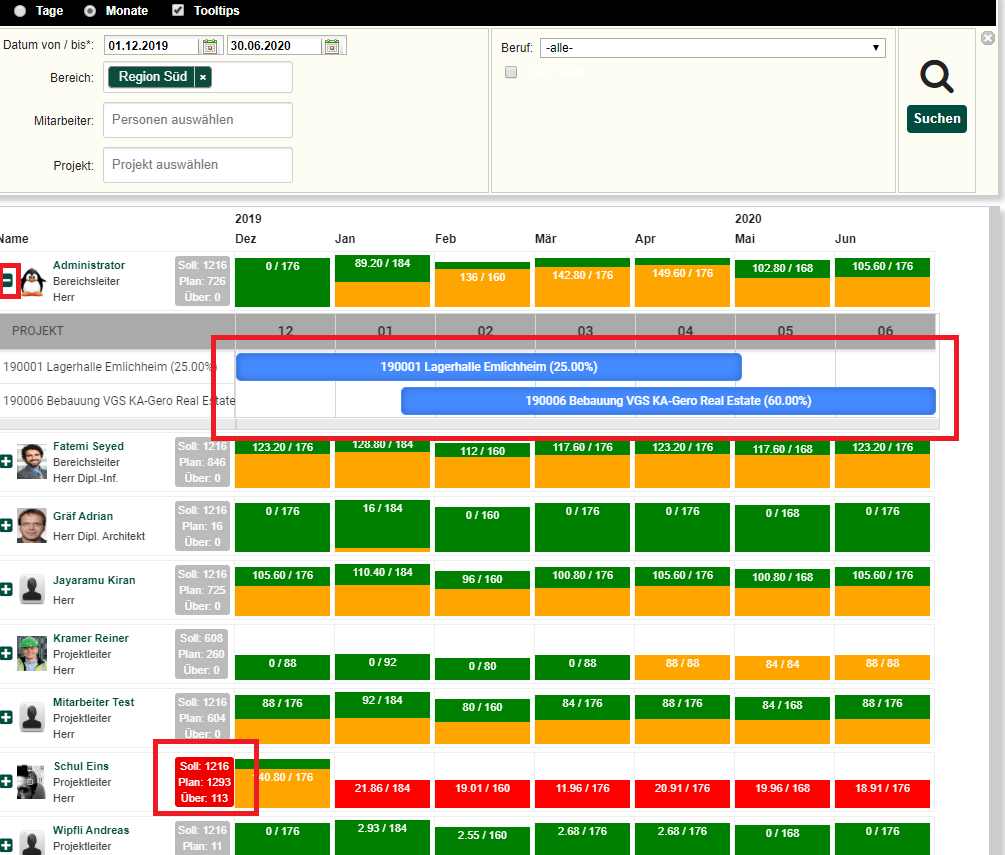
Task: Open the Beruf dropdown
Action: point(712,48)
